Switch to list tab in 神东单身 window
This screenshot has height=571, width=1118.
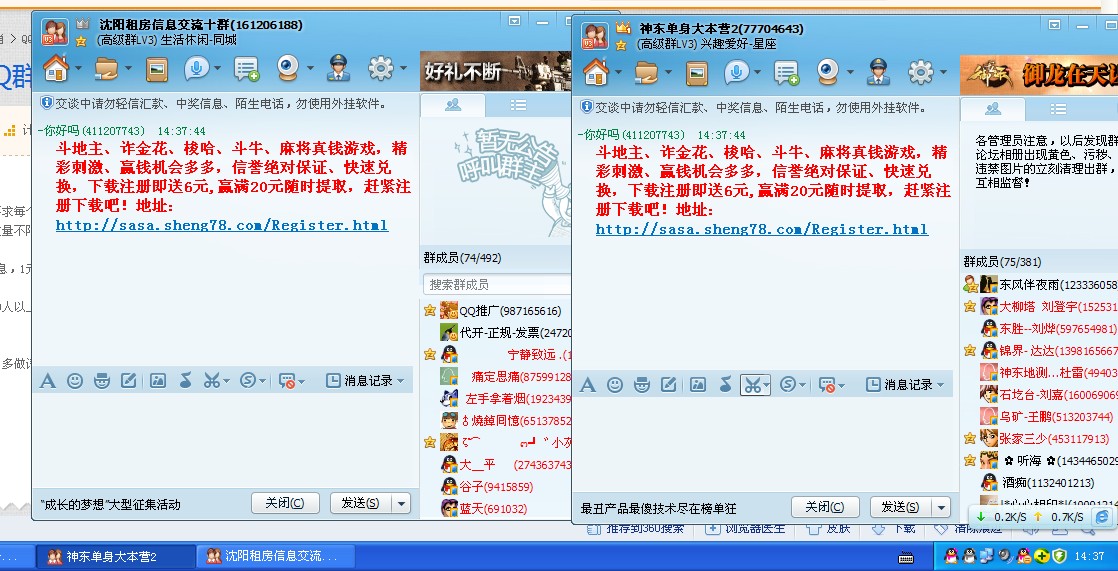pyautogui.click(x=1058, y=109)
